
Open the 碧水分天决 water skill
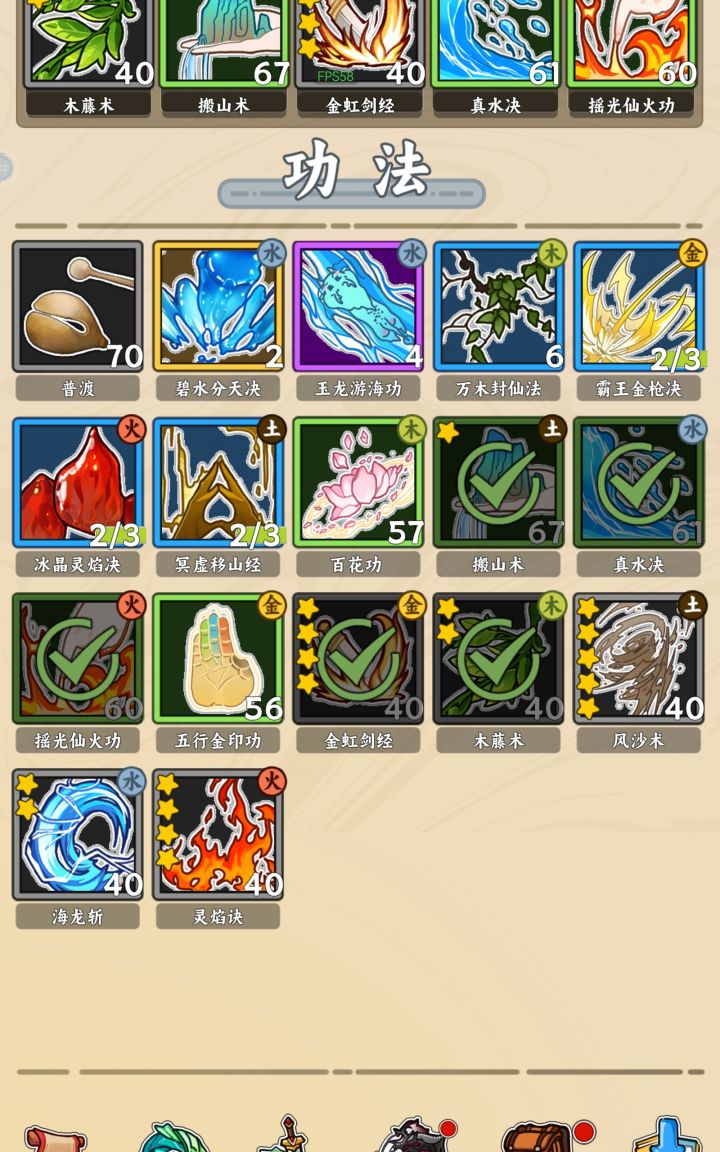[x=218, y=306]
